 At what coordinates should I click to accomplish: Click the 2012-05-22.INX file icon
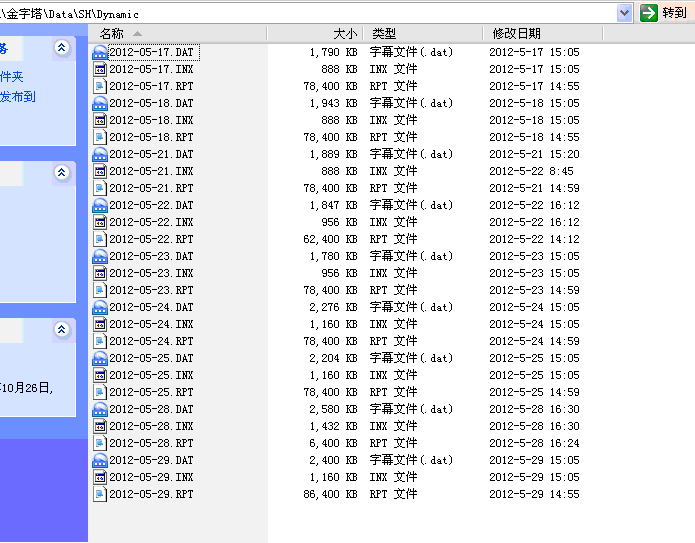tap(100, 222)
